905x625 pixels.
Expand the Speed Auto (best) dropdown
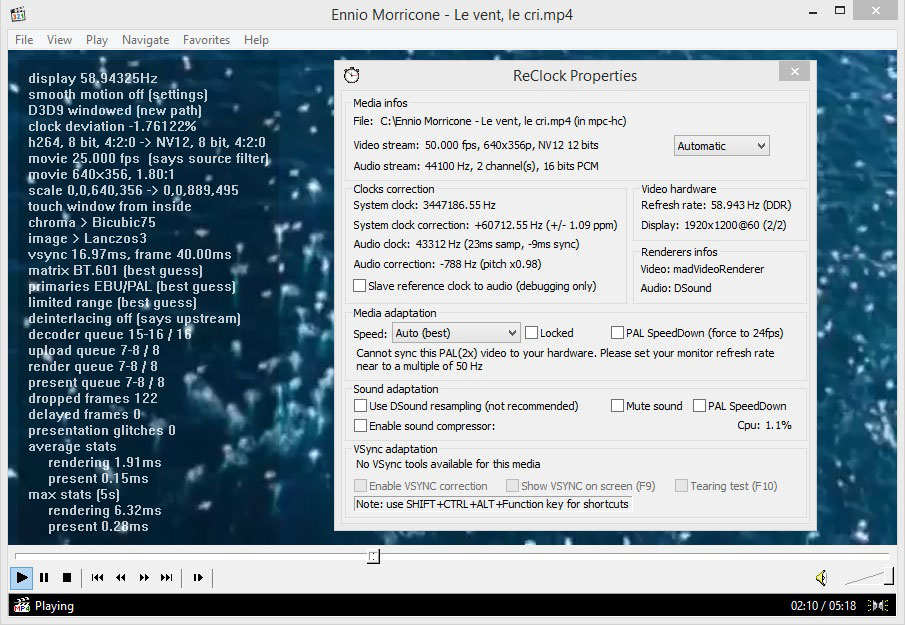coord(456,333)
